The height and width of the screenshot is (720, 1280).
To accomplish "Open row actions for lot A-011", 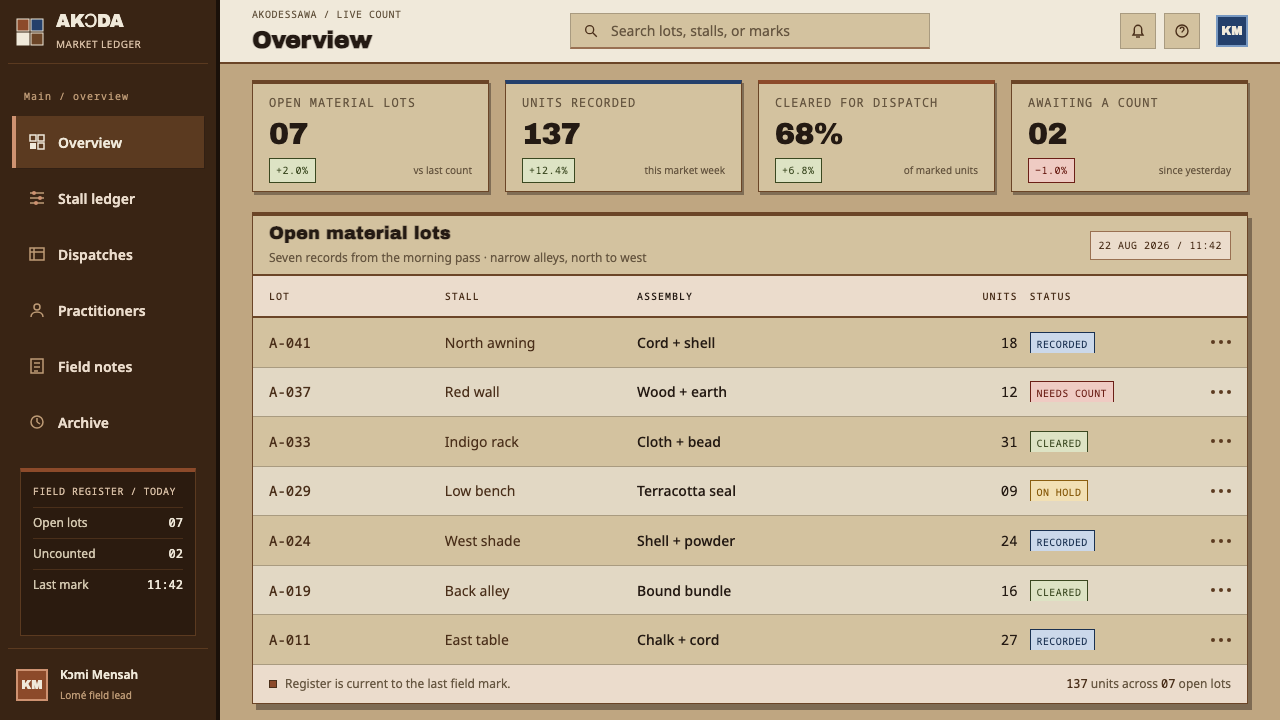I will pyautogui.click(x=1221, y=640).
